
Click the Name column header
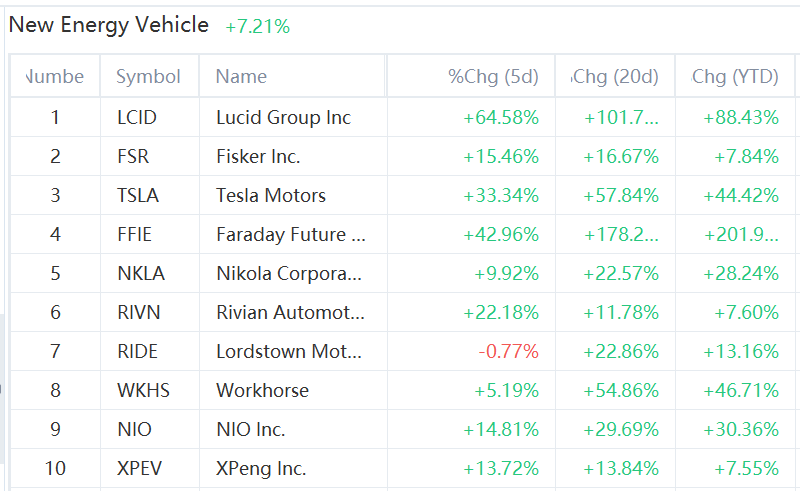click(241, 76)
